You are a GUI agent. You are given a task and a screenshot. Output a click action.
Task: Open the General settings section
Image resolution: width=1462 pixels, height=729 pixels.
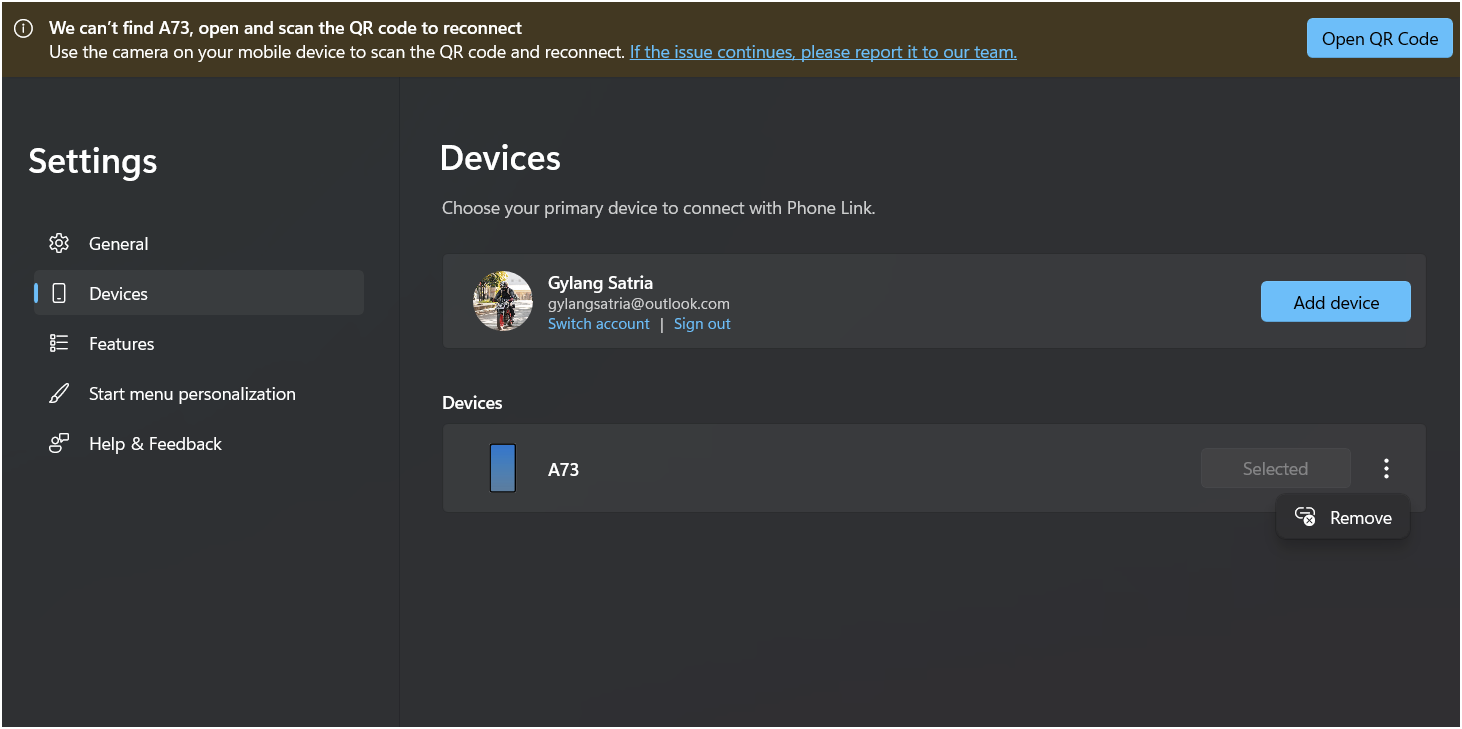coord(199,243)
